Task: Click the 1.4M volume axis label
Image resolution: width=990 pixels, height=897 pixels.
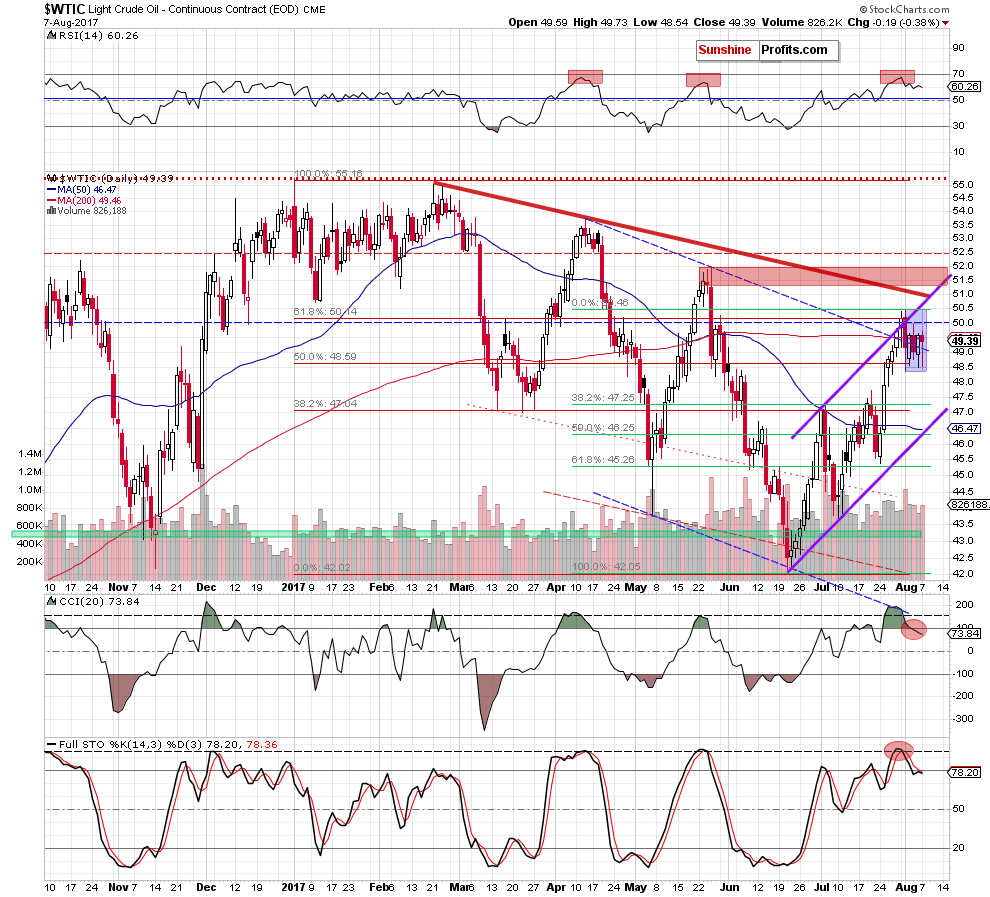Action: pyautogui.click(x=30, y=454)
